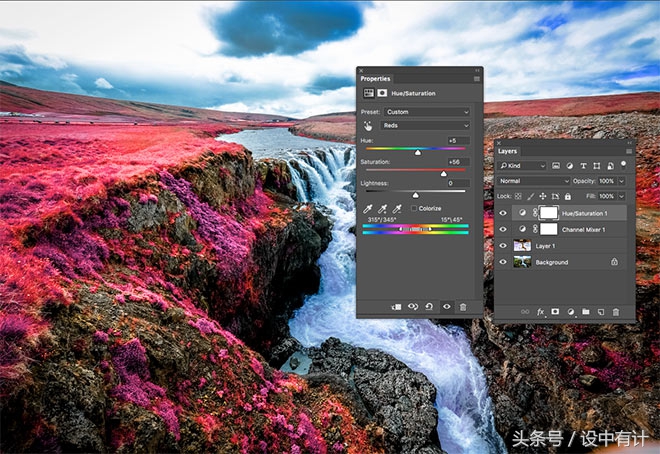The width and height of the screenshot is (660, 454).
Task: Open the Properties panel menu
Action: (x=476, y=79)
